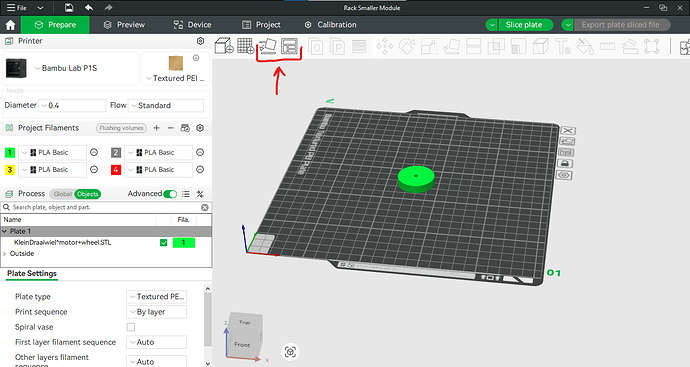
Task: Open the Calibration tab
Action: [x=330, y=25]
